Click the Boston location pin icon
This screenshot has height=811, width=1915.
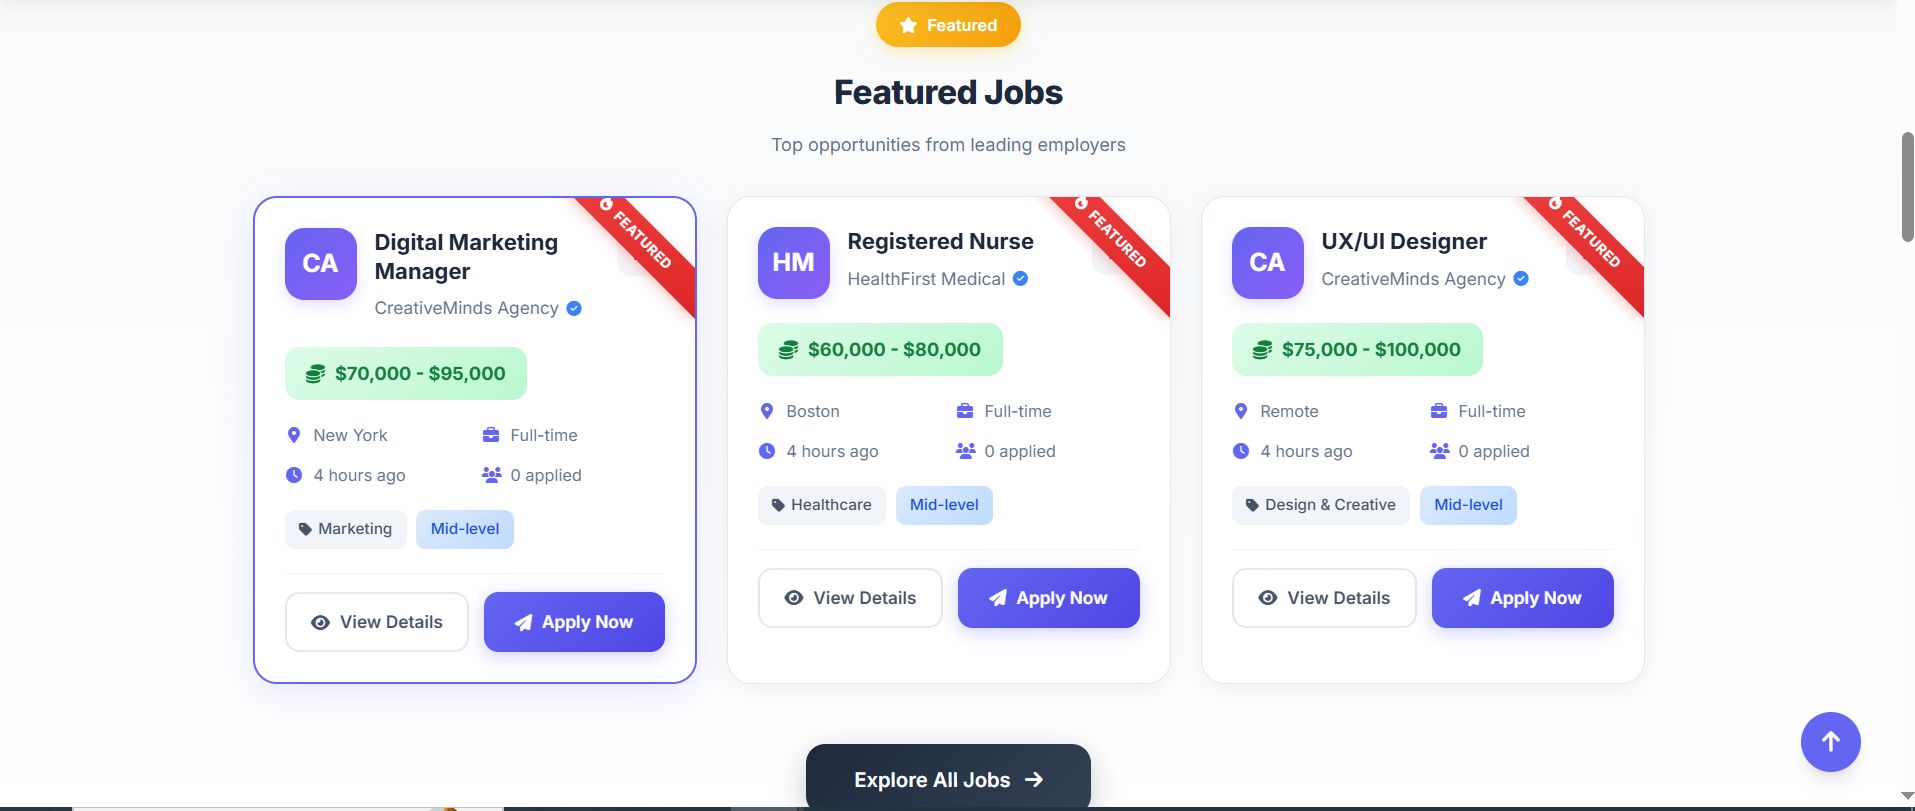(767, 411)
